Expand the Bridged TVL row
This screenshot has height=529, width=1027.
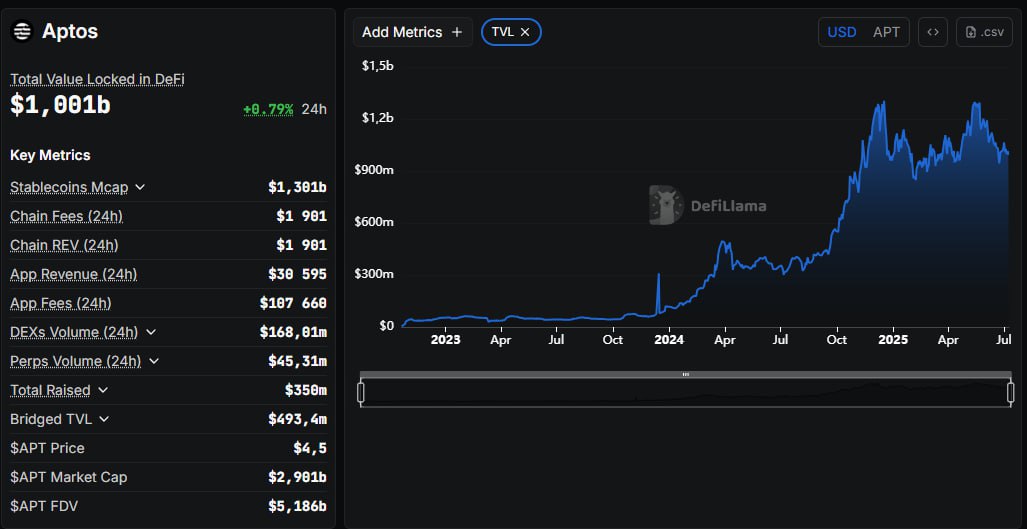tap(105, 419)
